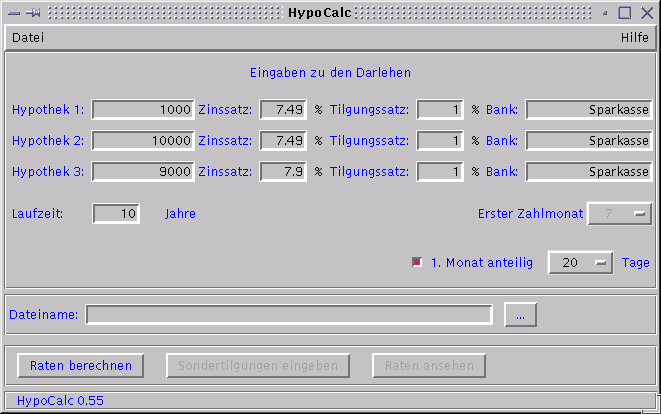Click the Erster Zahlmonat label
Screen dimensions: 661x414
(x=530, y=214)
